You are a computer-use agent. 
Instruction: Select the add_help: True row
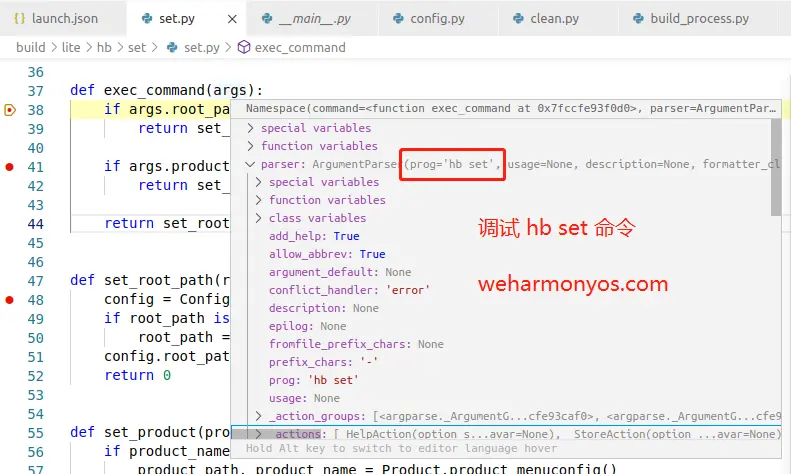pyautogui.click(x=314, y=236)
